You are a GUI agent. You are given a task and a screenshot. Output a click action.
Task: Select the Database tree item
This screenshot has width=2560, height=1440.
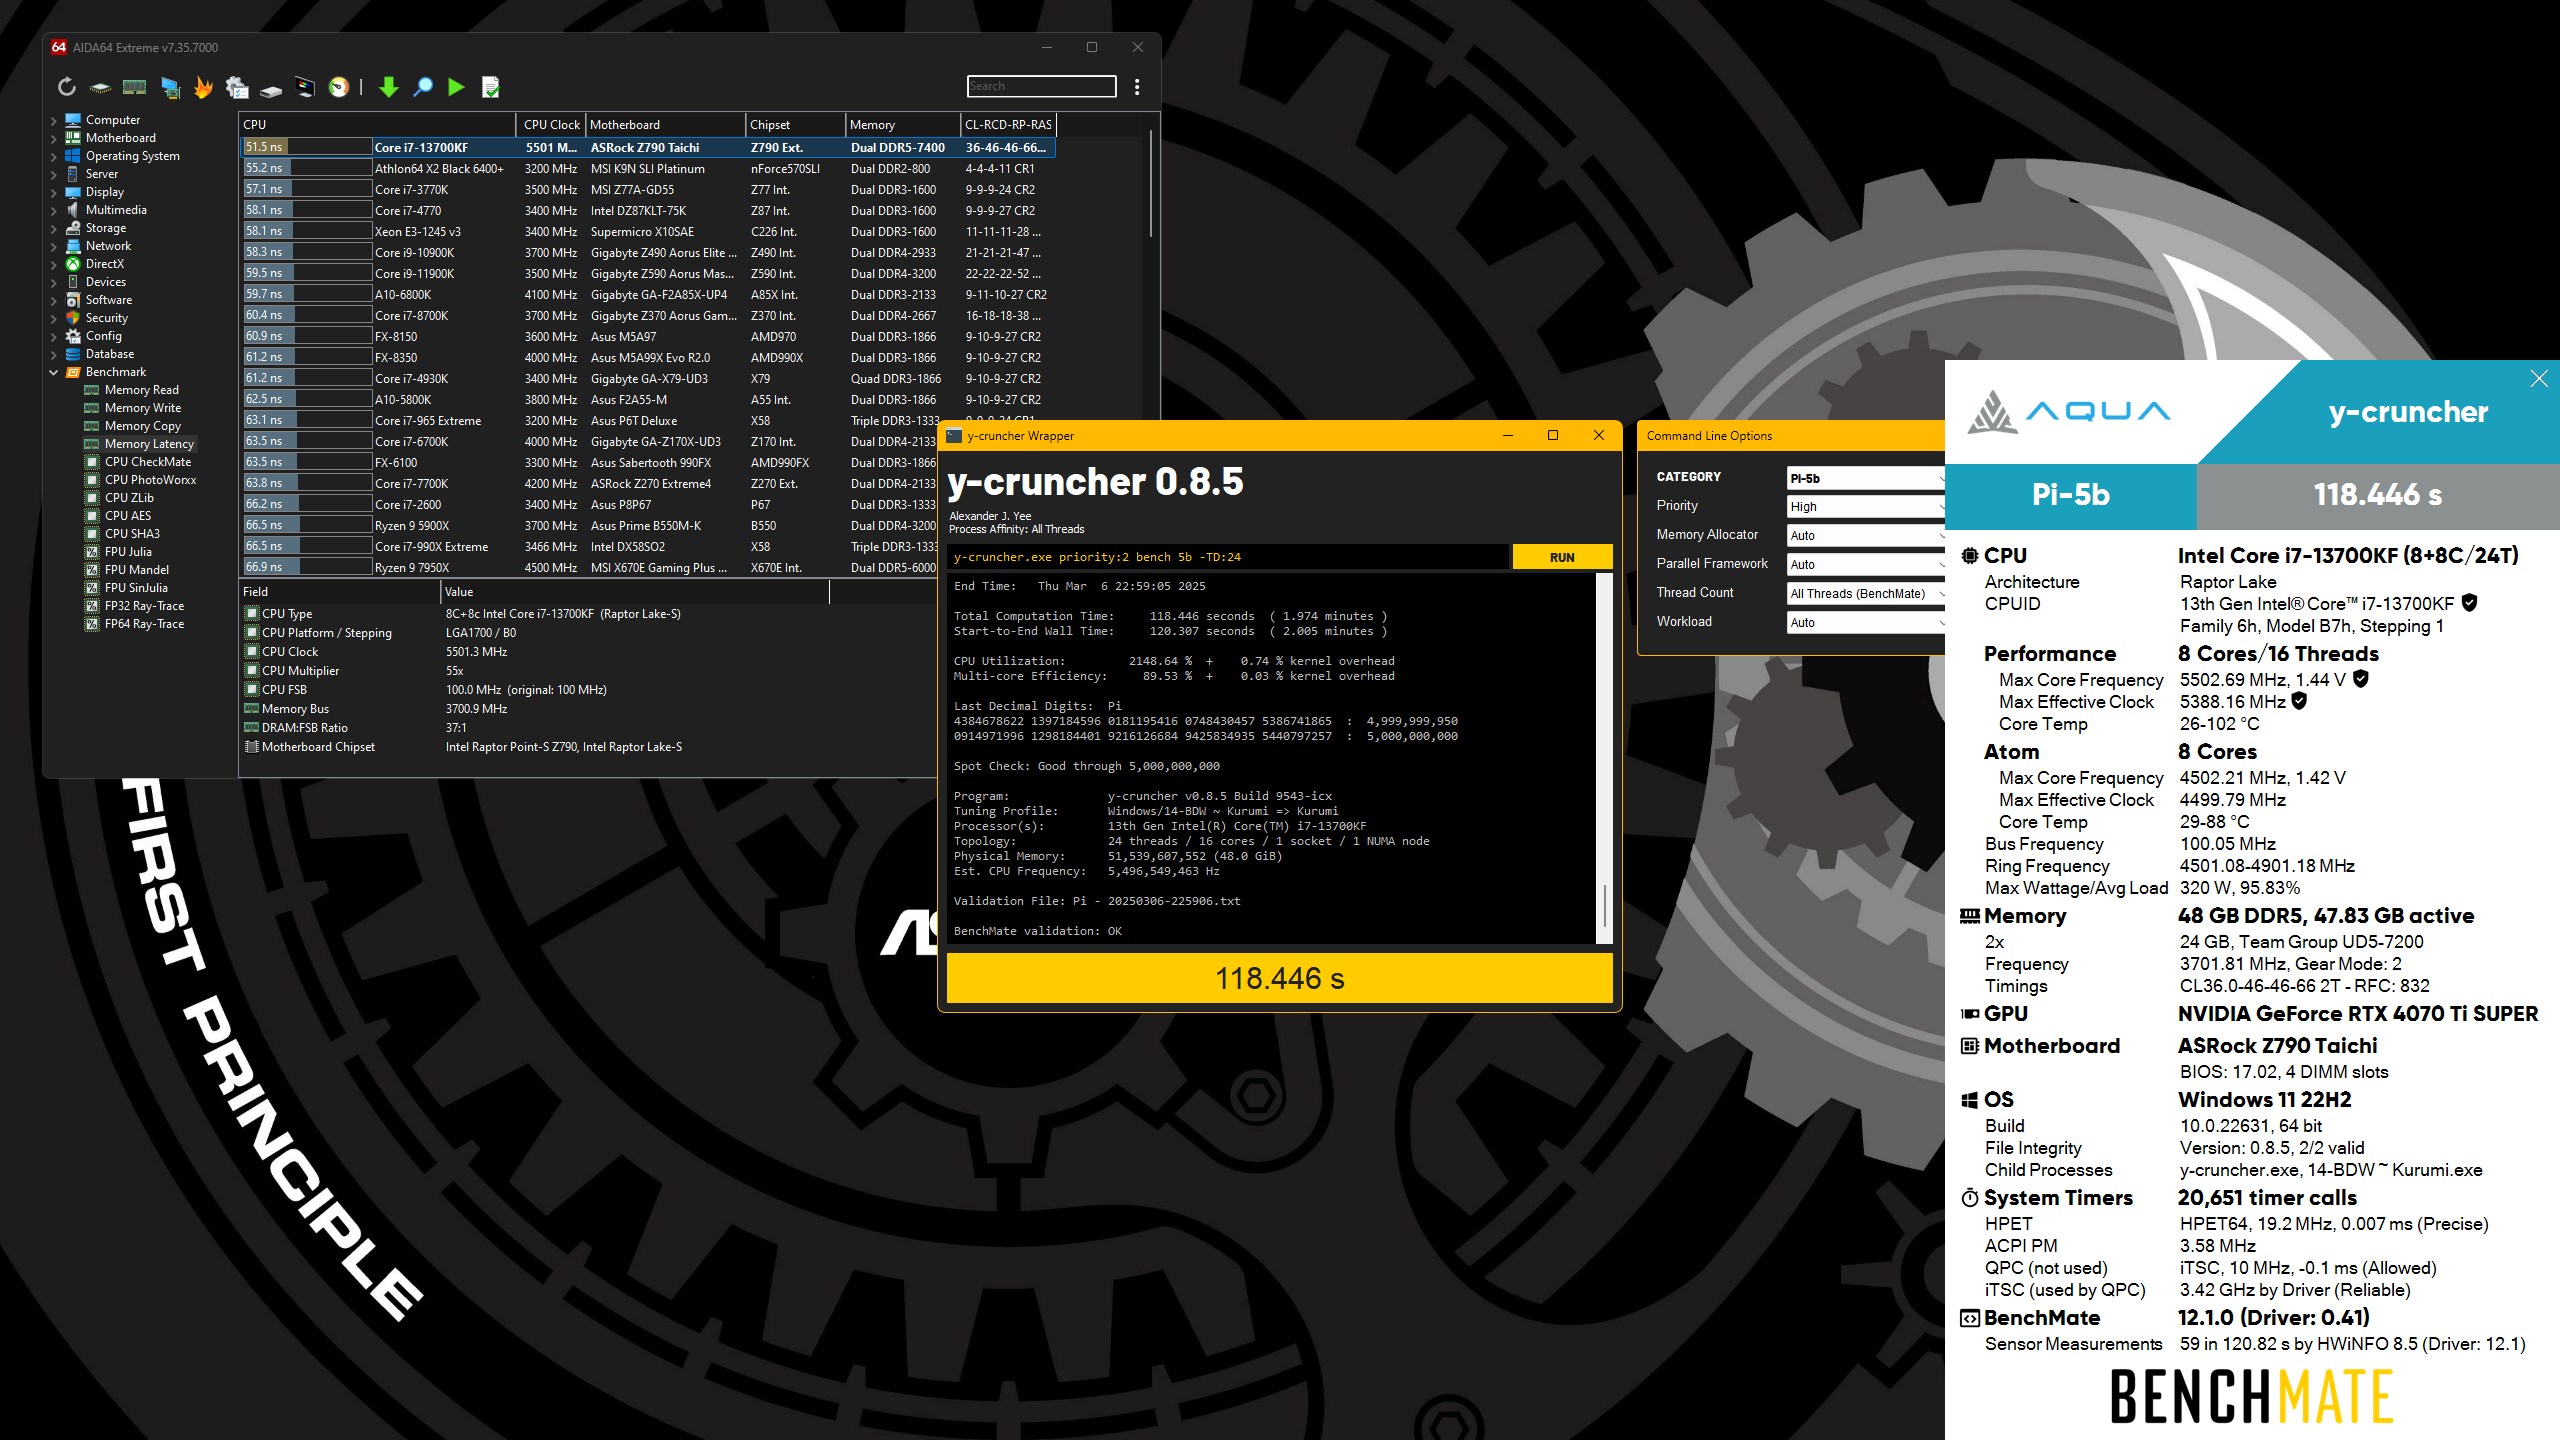[x=109, y=354]
